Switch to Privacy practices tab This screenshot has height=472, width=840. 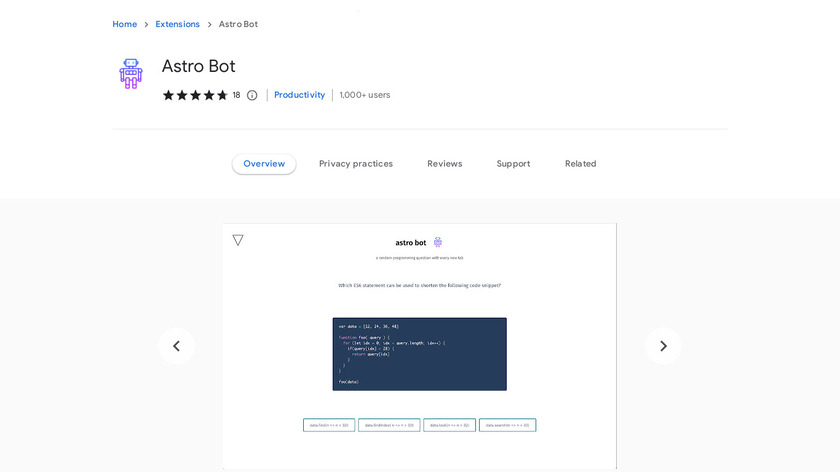(356, 164)
